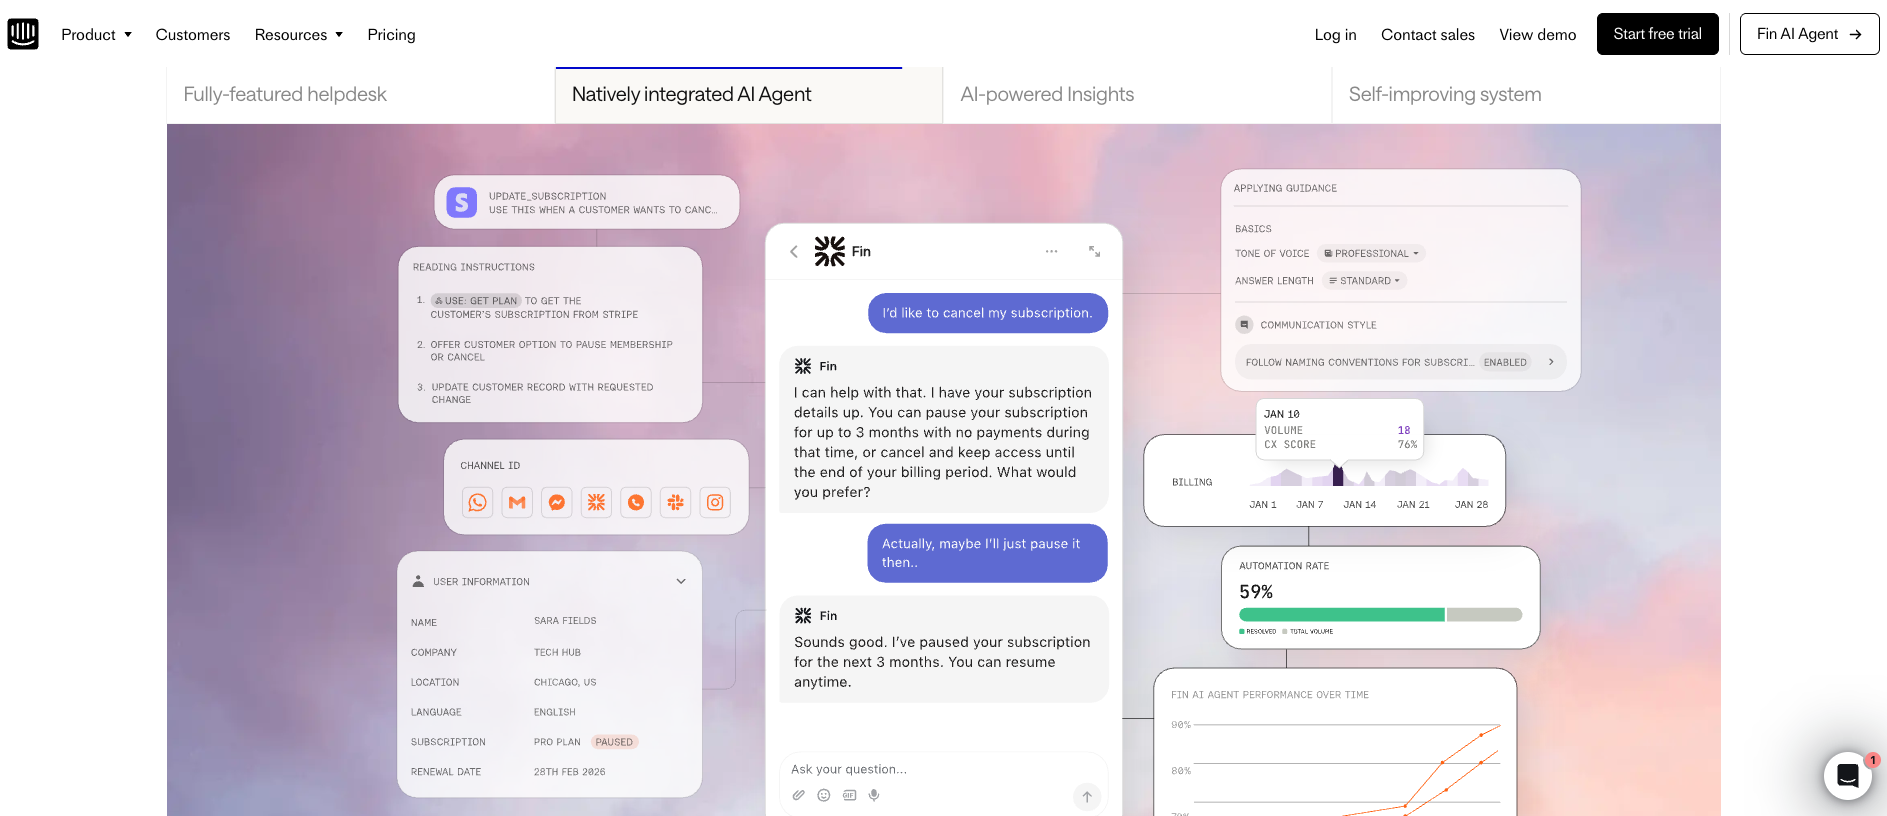The width and height of the screenshot is (1887, 816).
Task: Open the Intercom messenger launcher bubble
Action: (x=1847, y=776)
